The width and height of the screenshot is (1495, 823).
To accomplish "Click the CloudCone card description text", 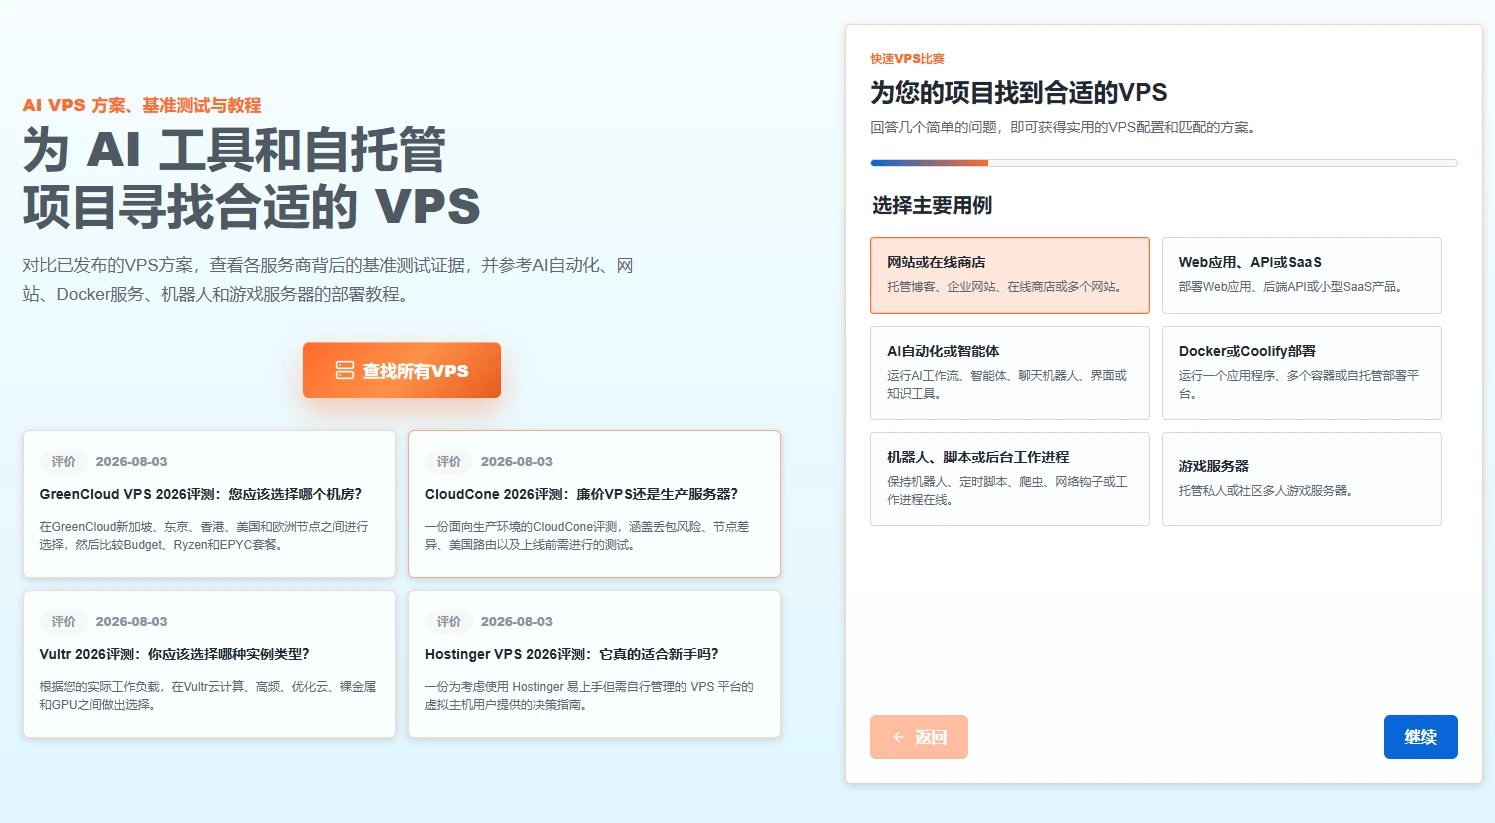I will (587, 535).
